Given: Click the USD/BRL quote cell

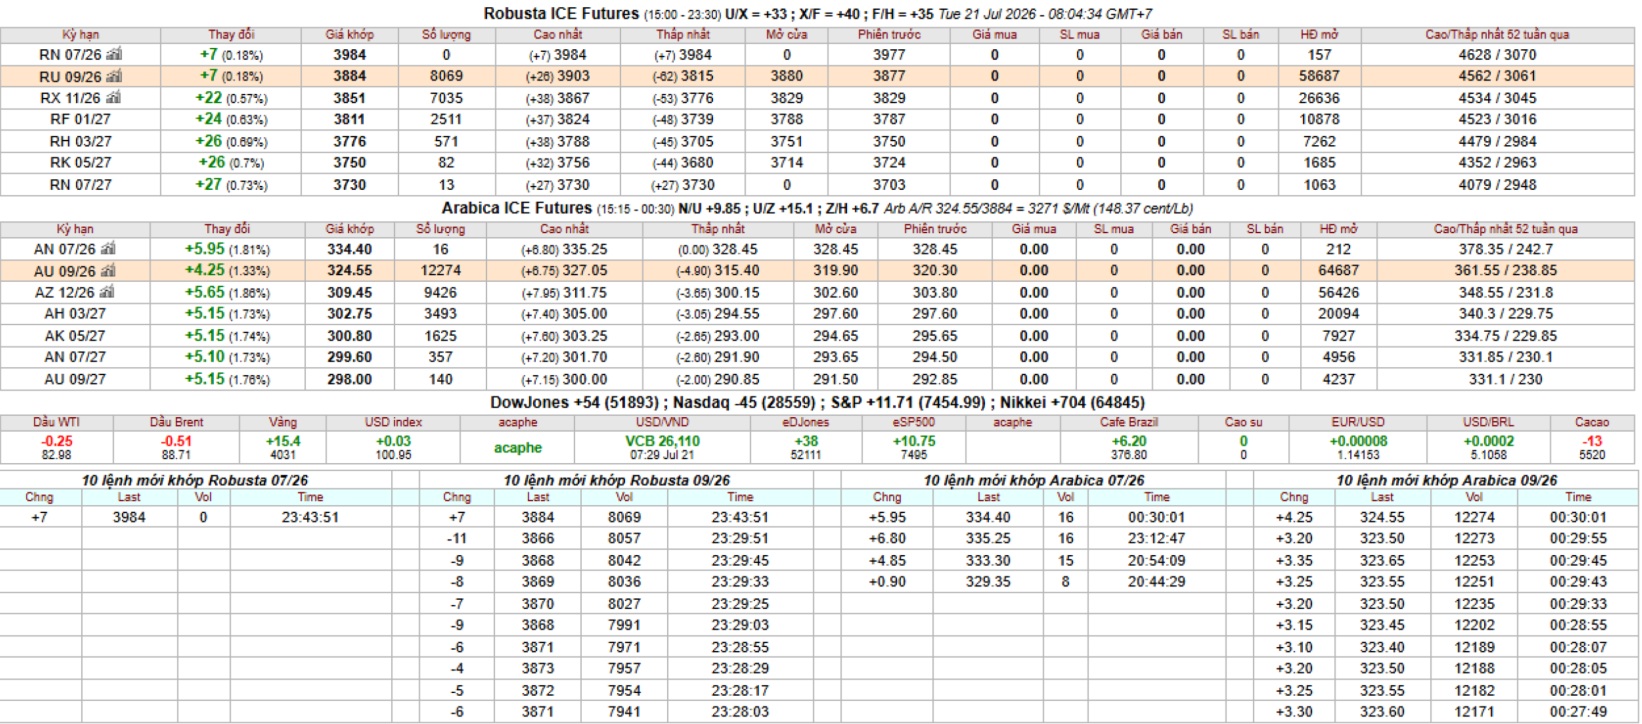Looking at the screenshot, I should click(1488, 447).
